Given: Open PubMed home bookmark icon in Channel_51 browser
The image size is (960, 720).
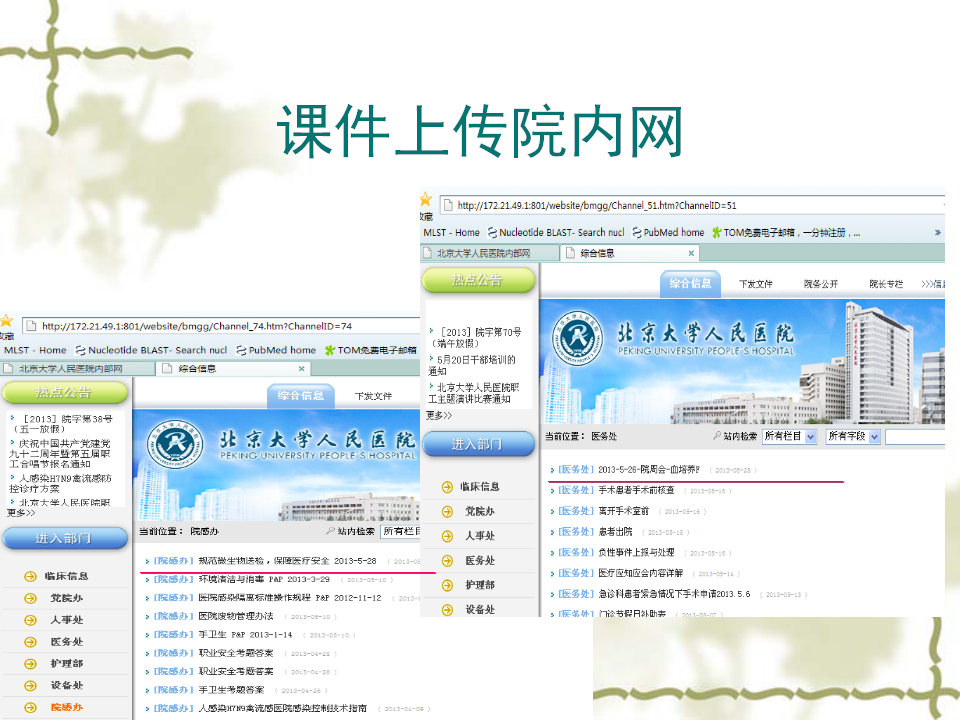Looking at the screenshot, I should coord(637,233).
